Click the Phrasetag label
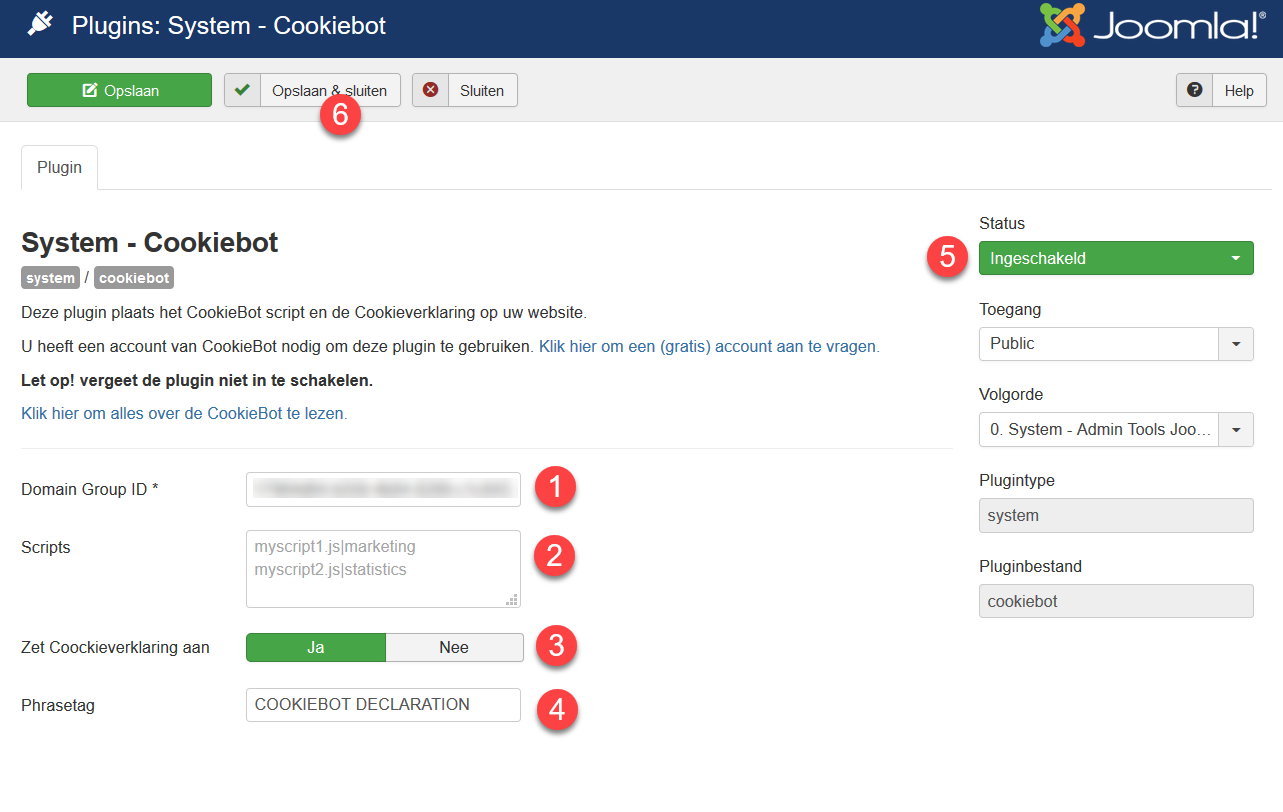 [58, 705]
